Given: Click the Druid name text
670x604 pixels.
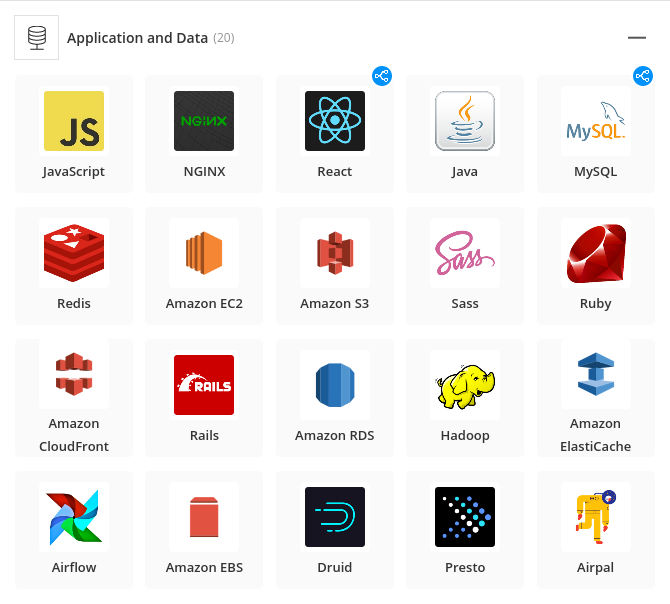Looking at the screenshot, I should (x=335, y=568).
